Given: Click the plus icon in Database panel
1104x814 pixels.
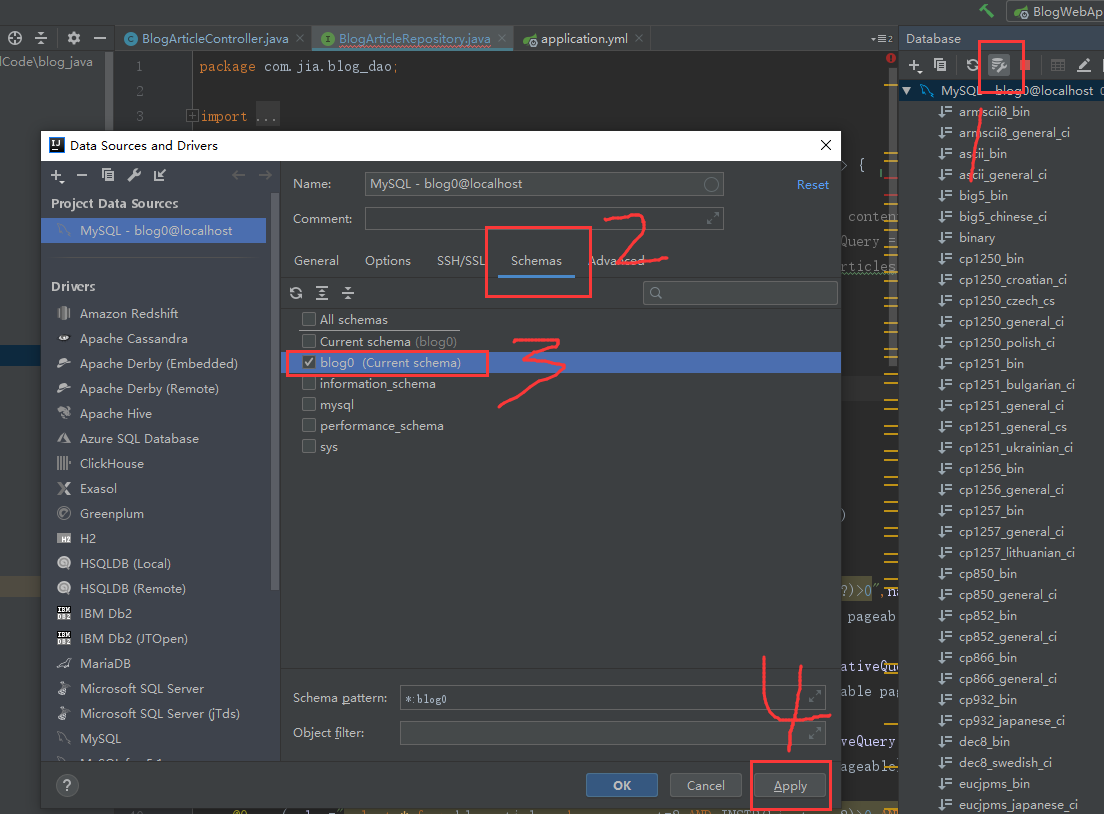Looking at the screenshot, I should pos(915,65).
